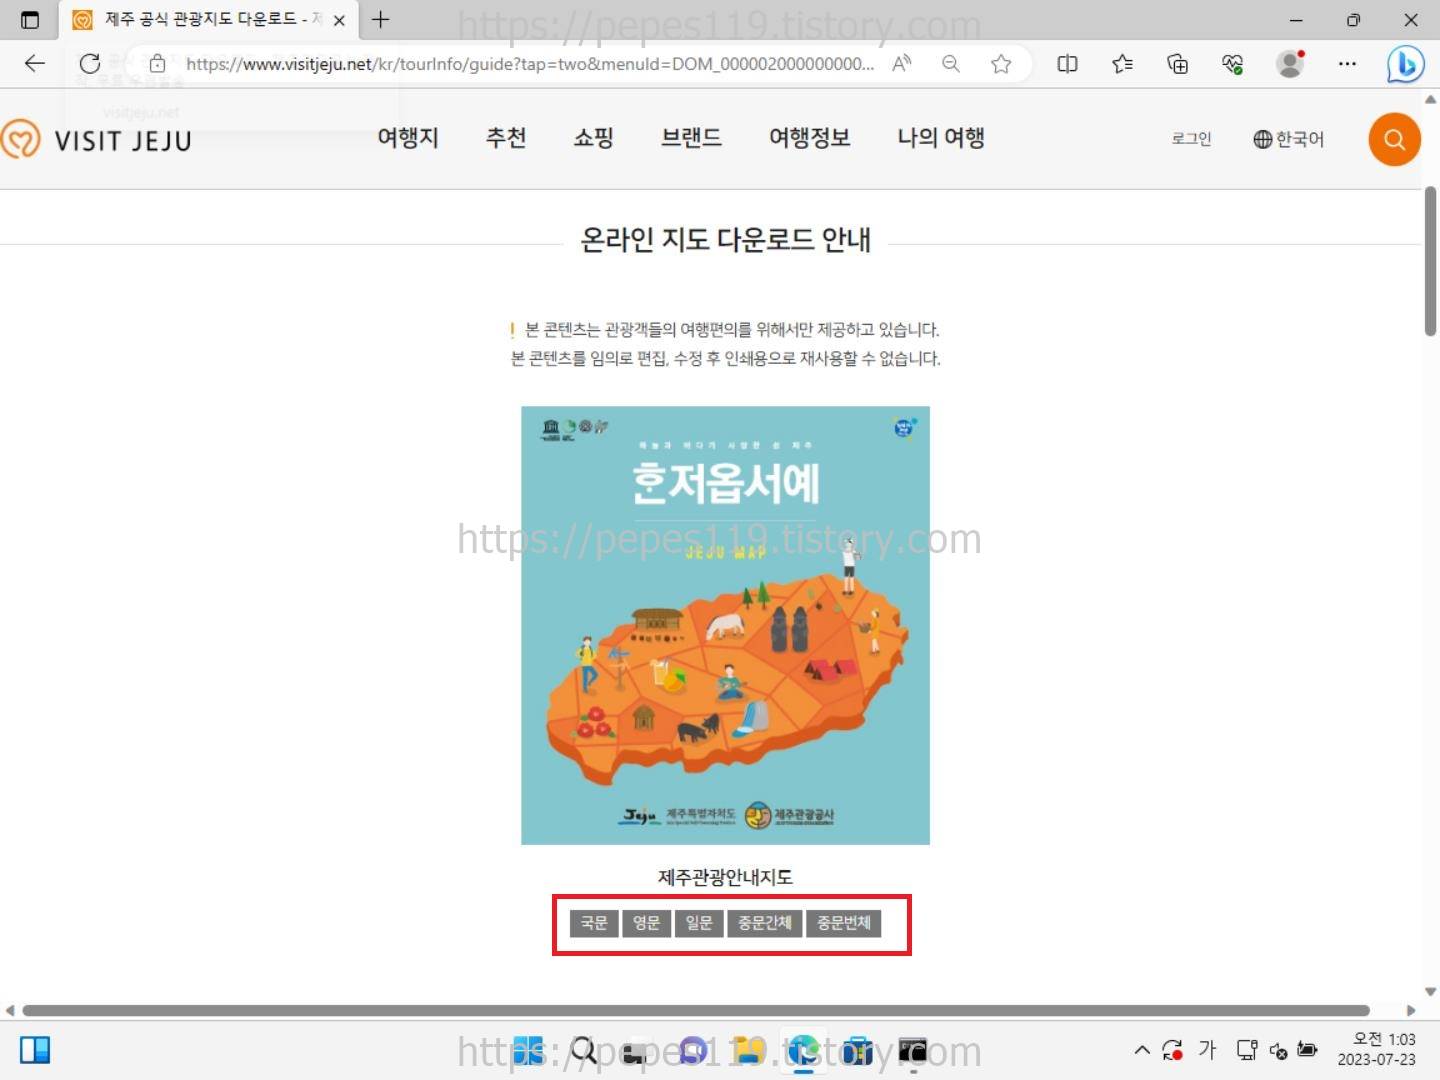Click the browser Back arrow
Image resolution: width=1440 pixels, height=1080 pixels.
35,64
